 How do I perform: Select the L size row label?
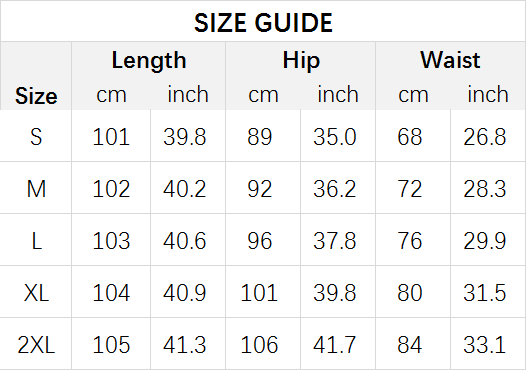click(37, 241)
